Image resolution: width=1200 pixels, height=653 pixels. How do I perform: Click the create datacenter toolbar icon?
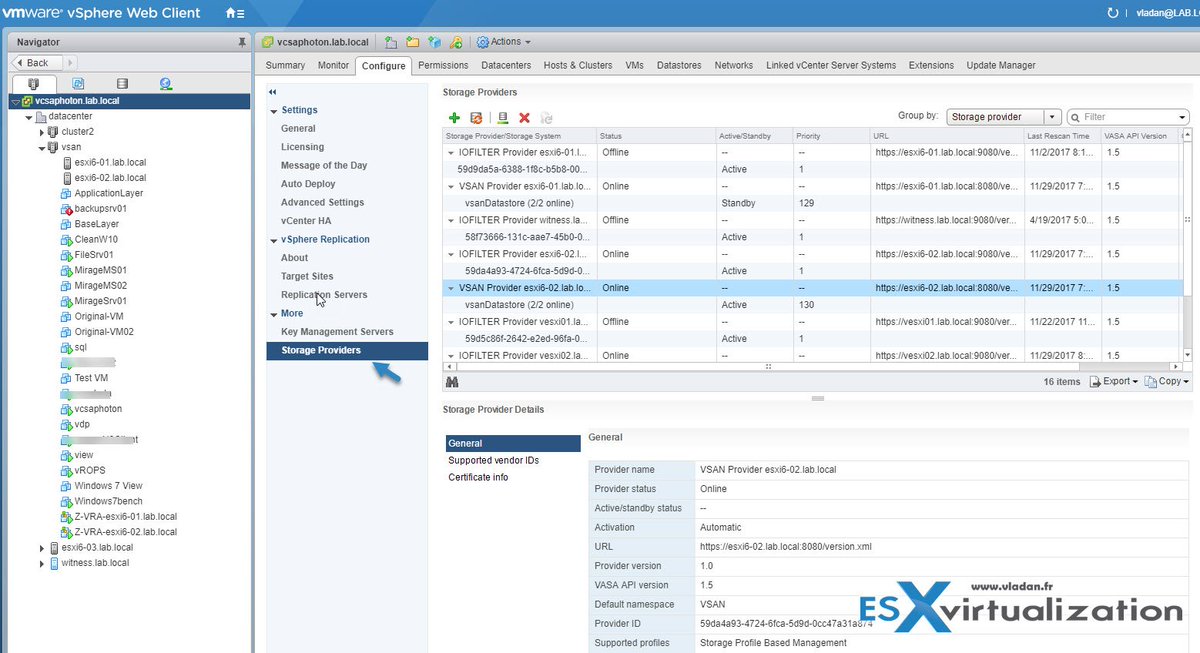tap(389, 42)
